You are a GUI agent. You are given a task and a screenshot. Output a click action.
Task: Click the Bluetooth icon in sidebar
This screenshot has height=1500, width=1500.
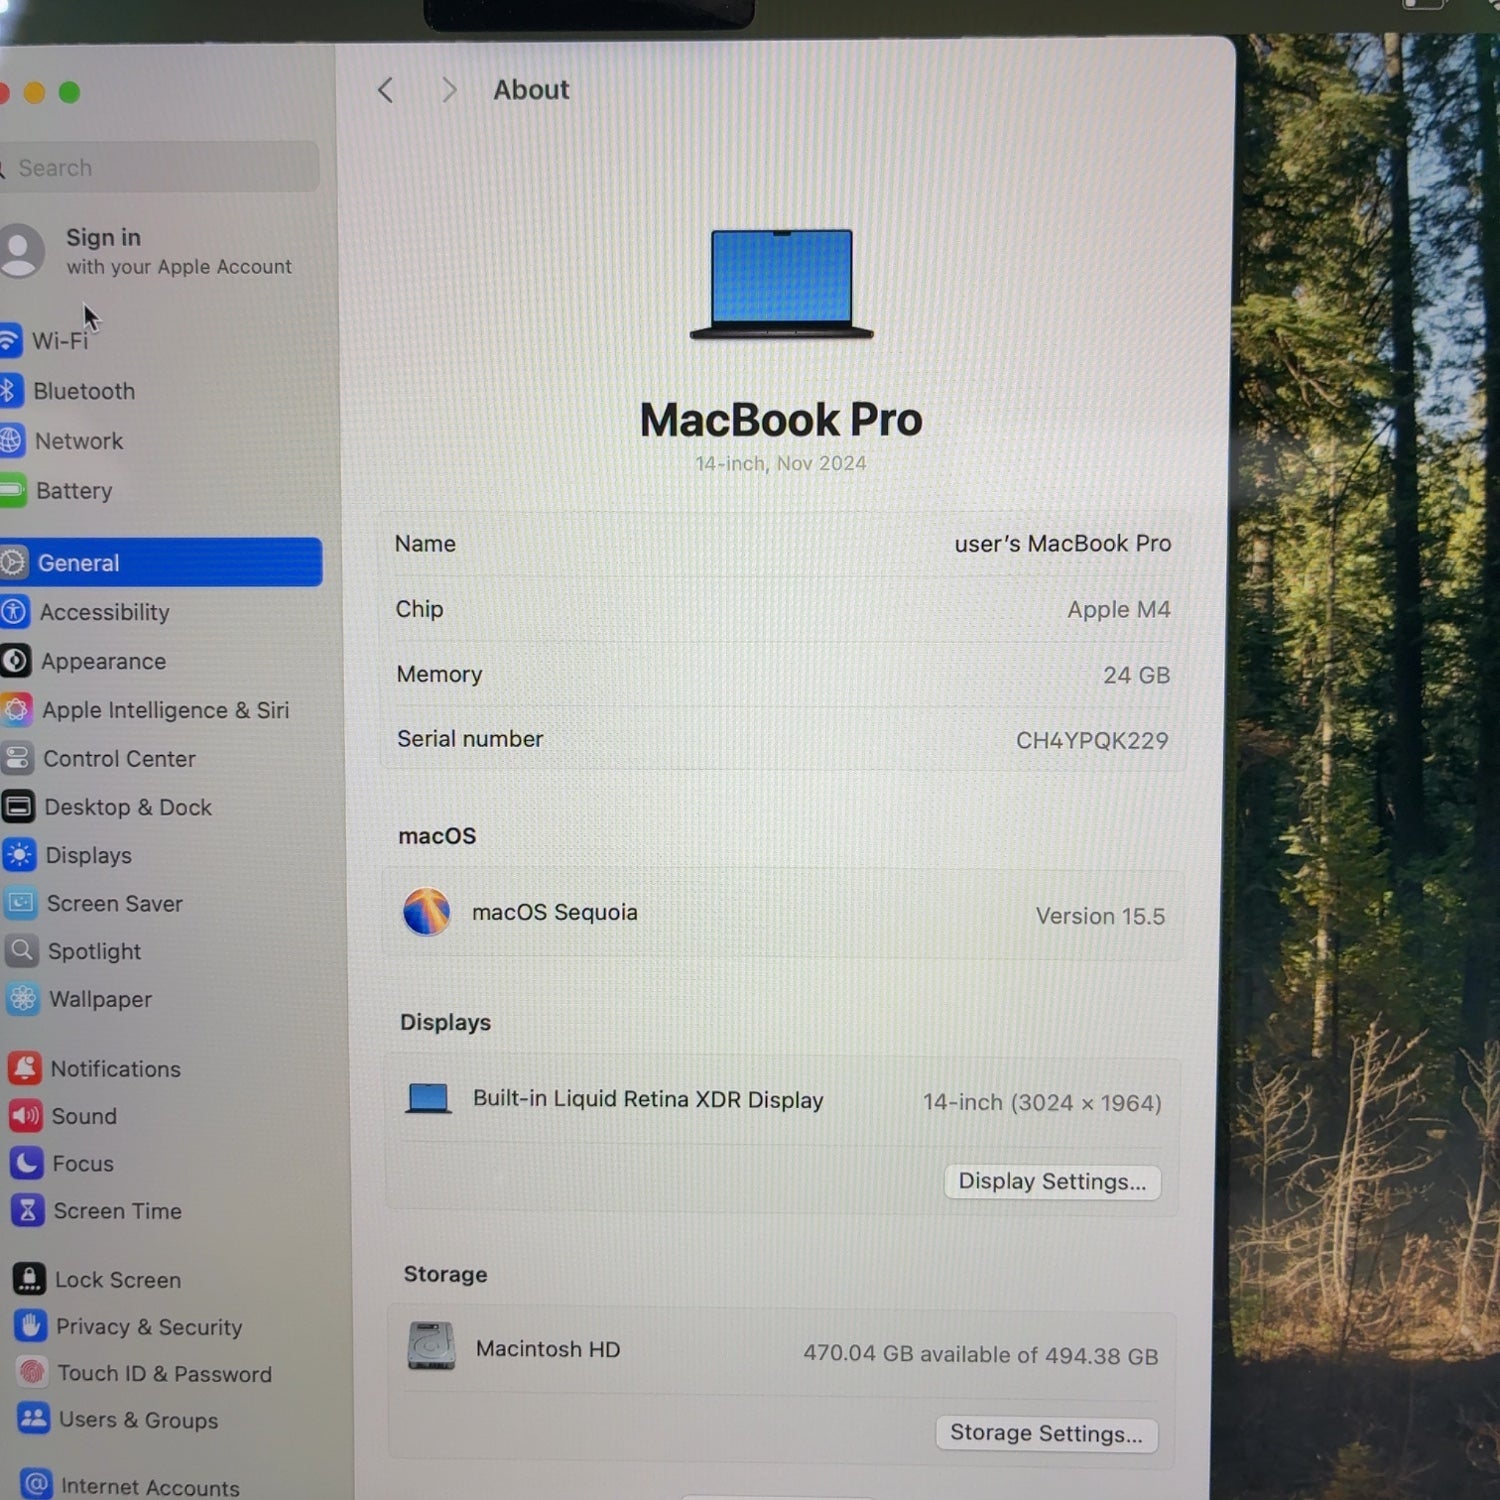(x=10, y=390)
